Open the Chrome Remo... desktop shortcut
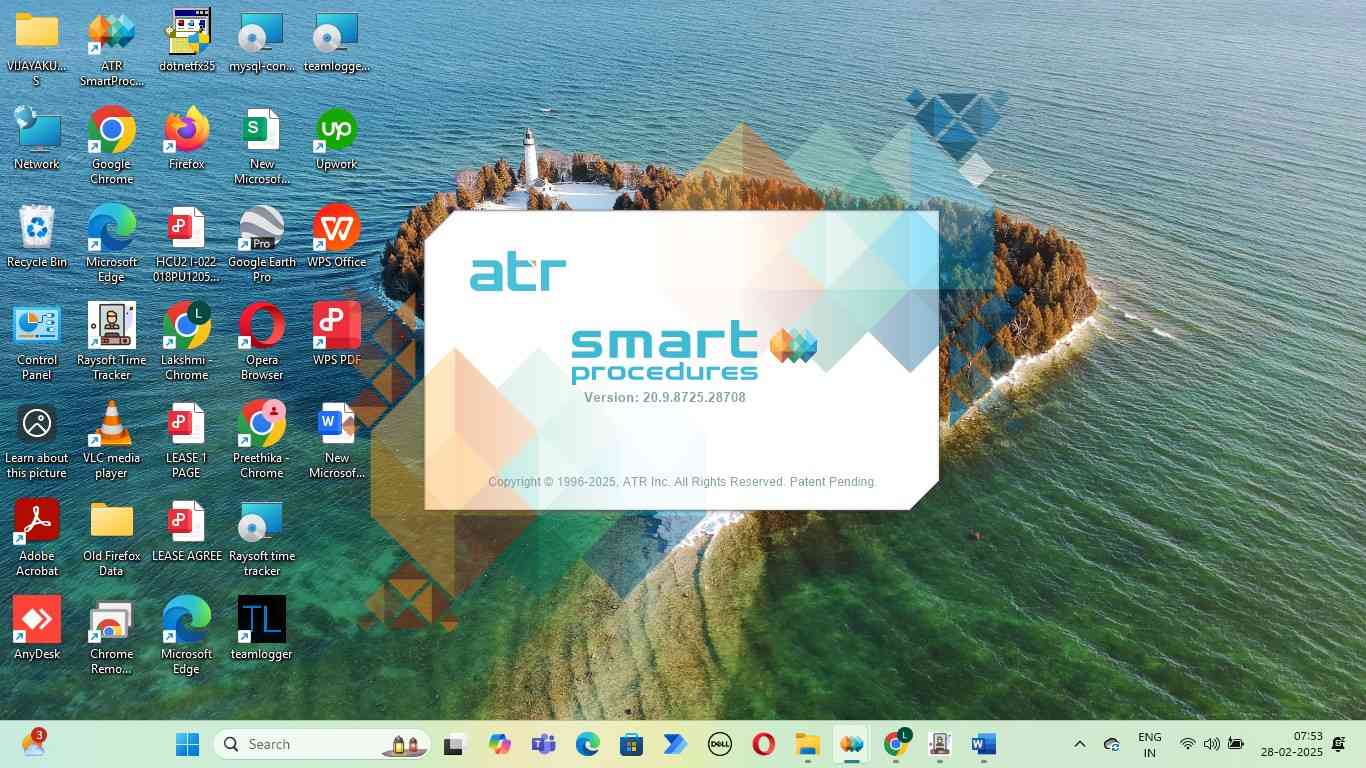Image resolution: width=1366 pixels, height=768 pixels. click(x=111, y=636)
